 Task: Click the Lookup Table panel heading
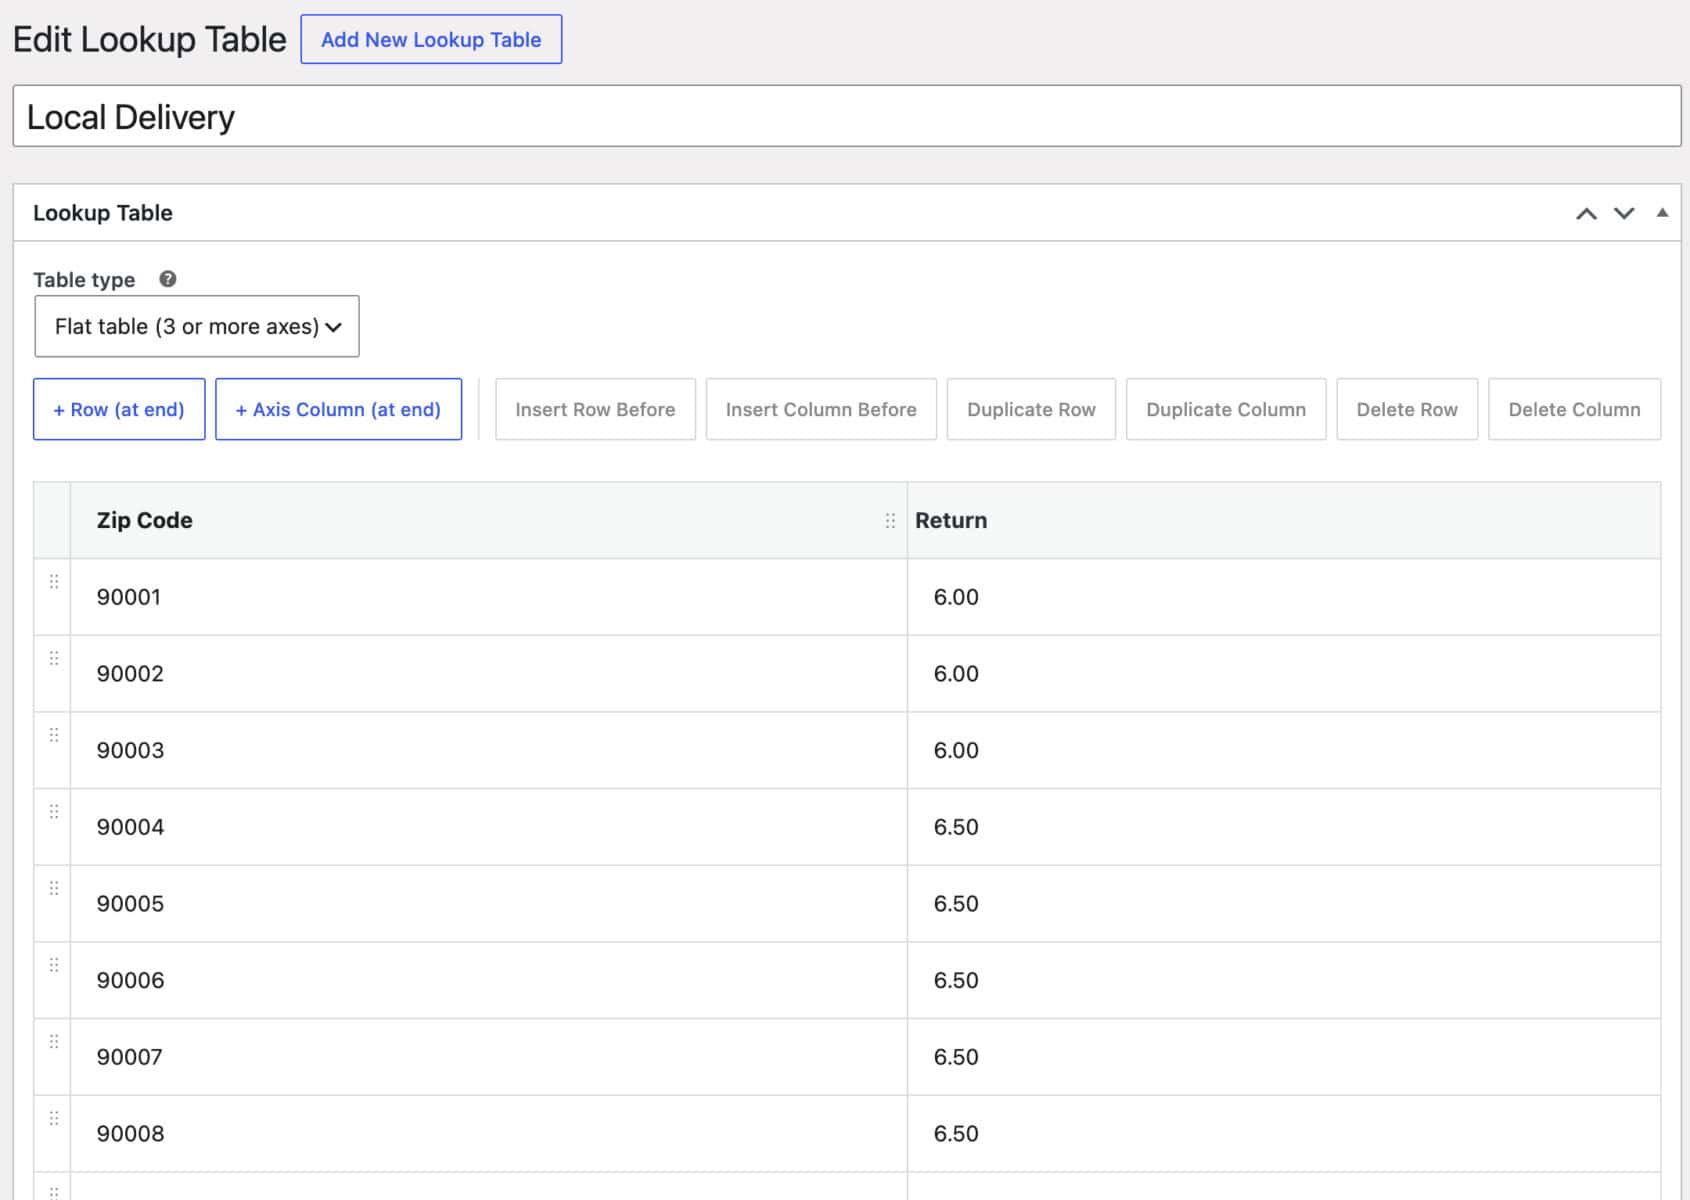point(102,213)
